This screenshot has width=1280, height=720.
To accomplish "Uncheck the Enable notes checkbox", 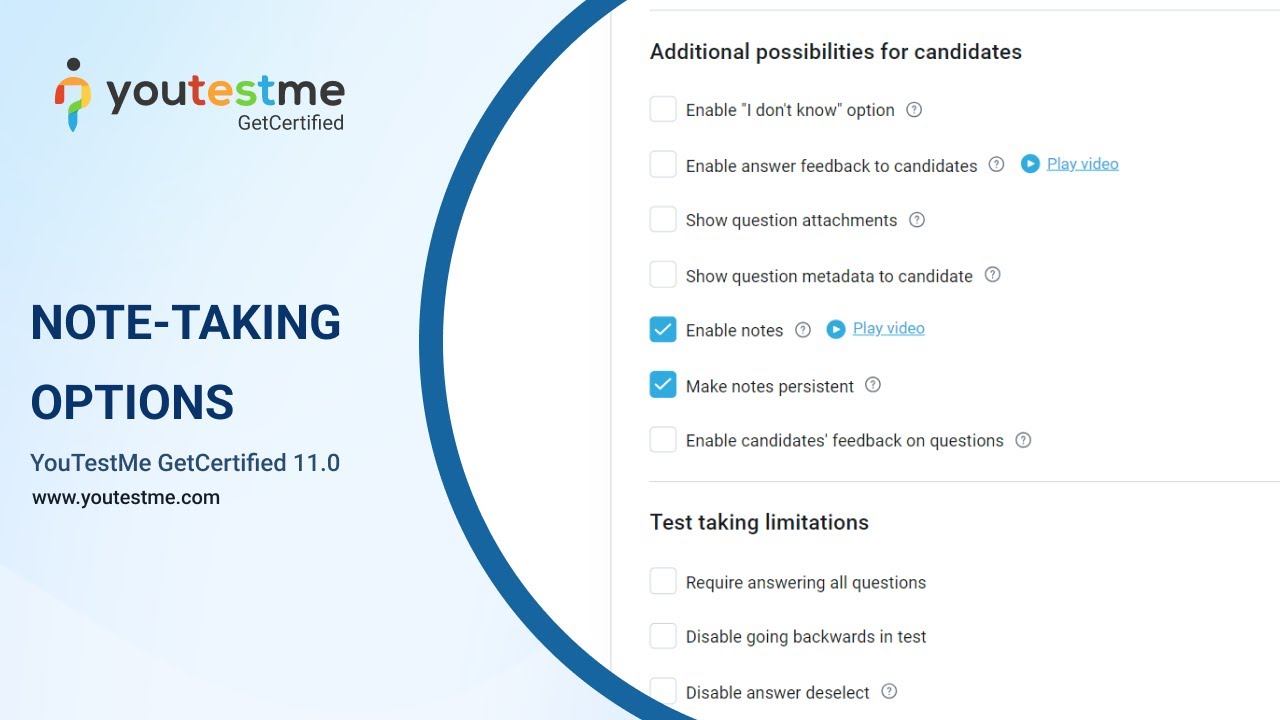I will (663, 329).
